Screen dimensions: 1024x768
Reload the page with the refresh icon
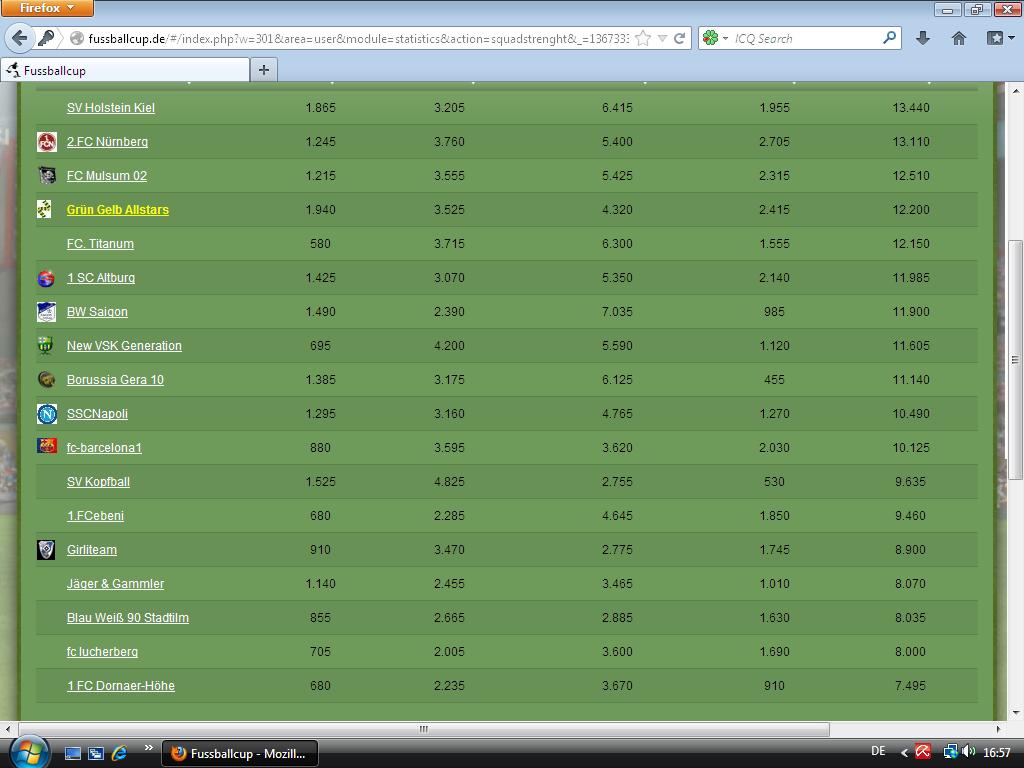(680, 38)
